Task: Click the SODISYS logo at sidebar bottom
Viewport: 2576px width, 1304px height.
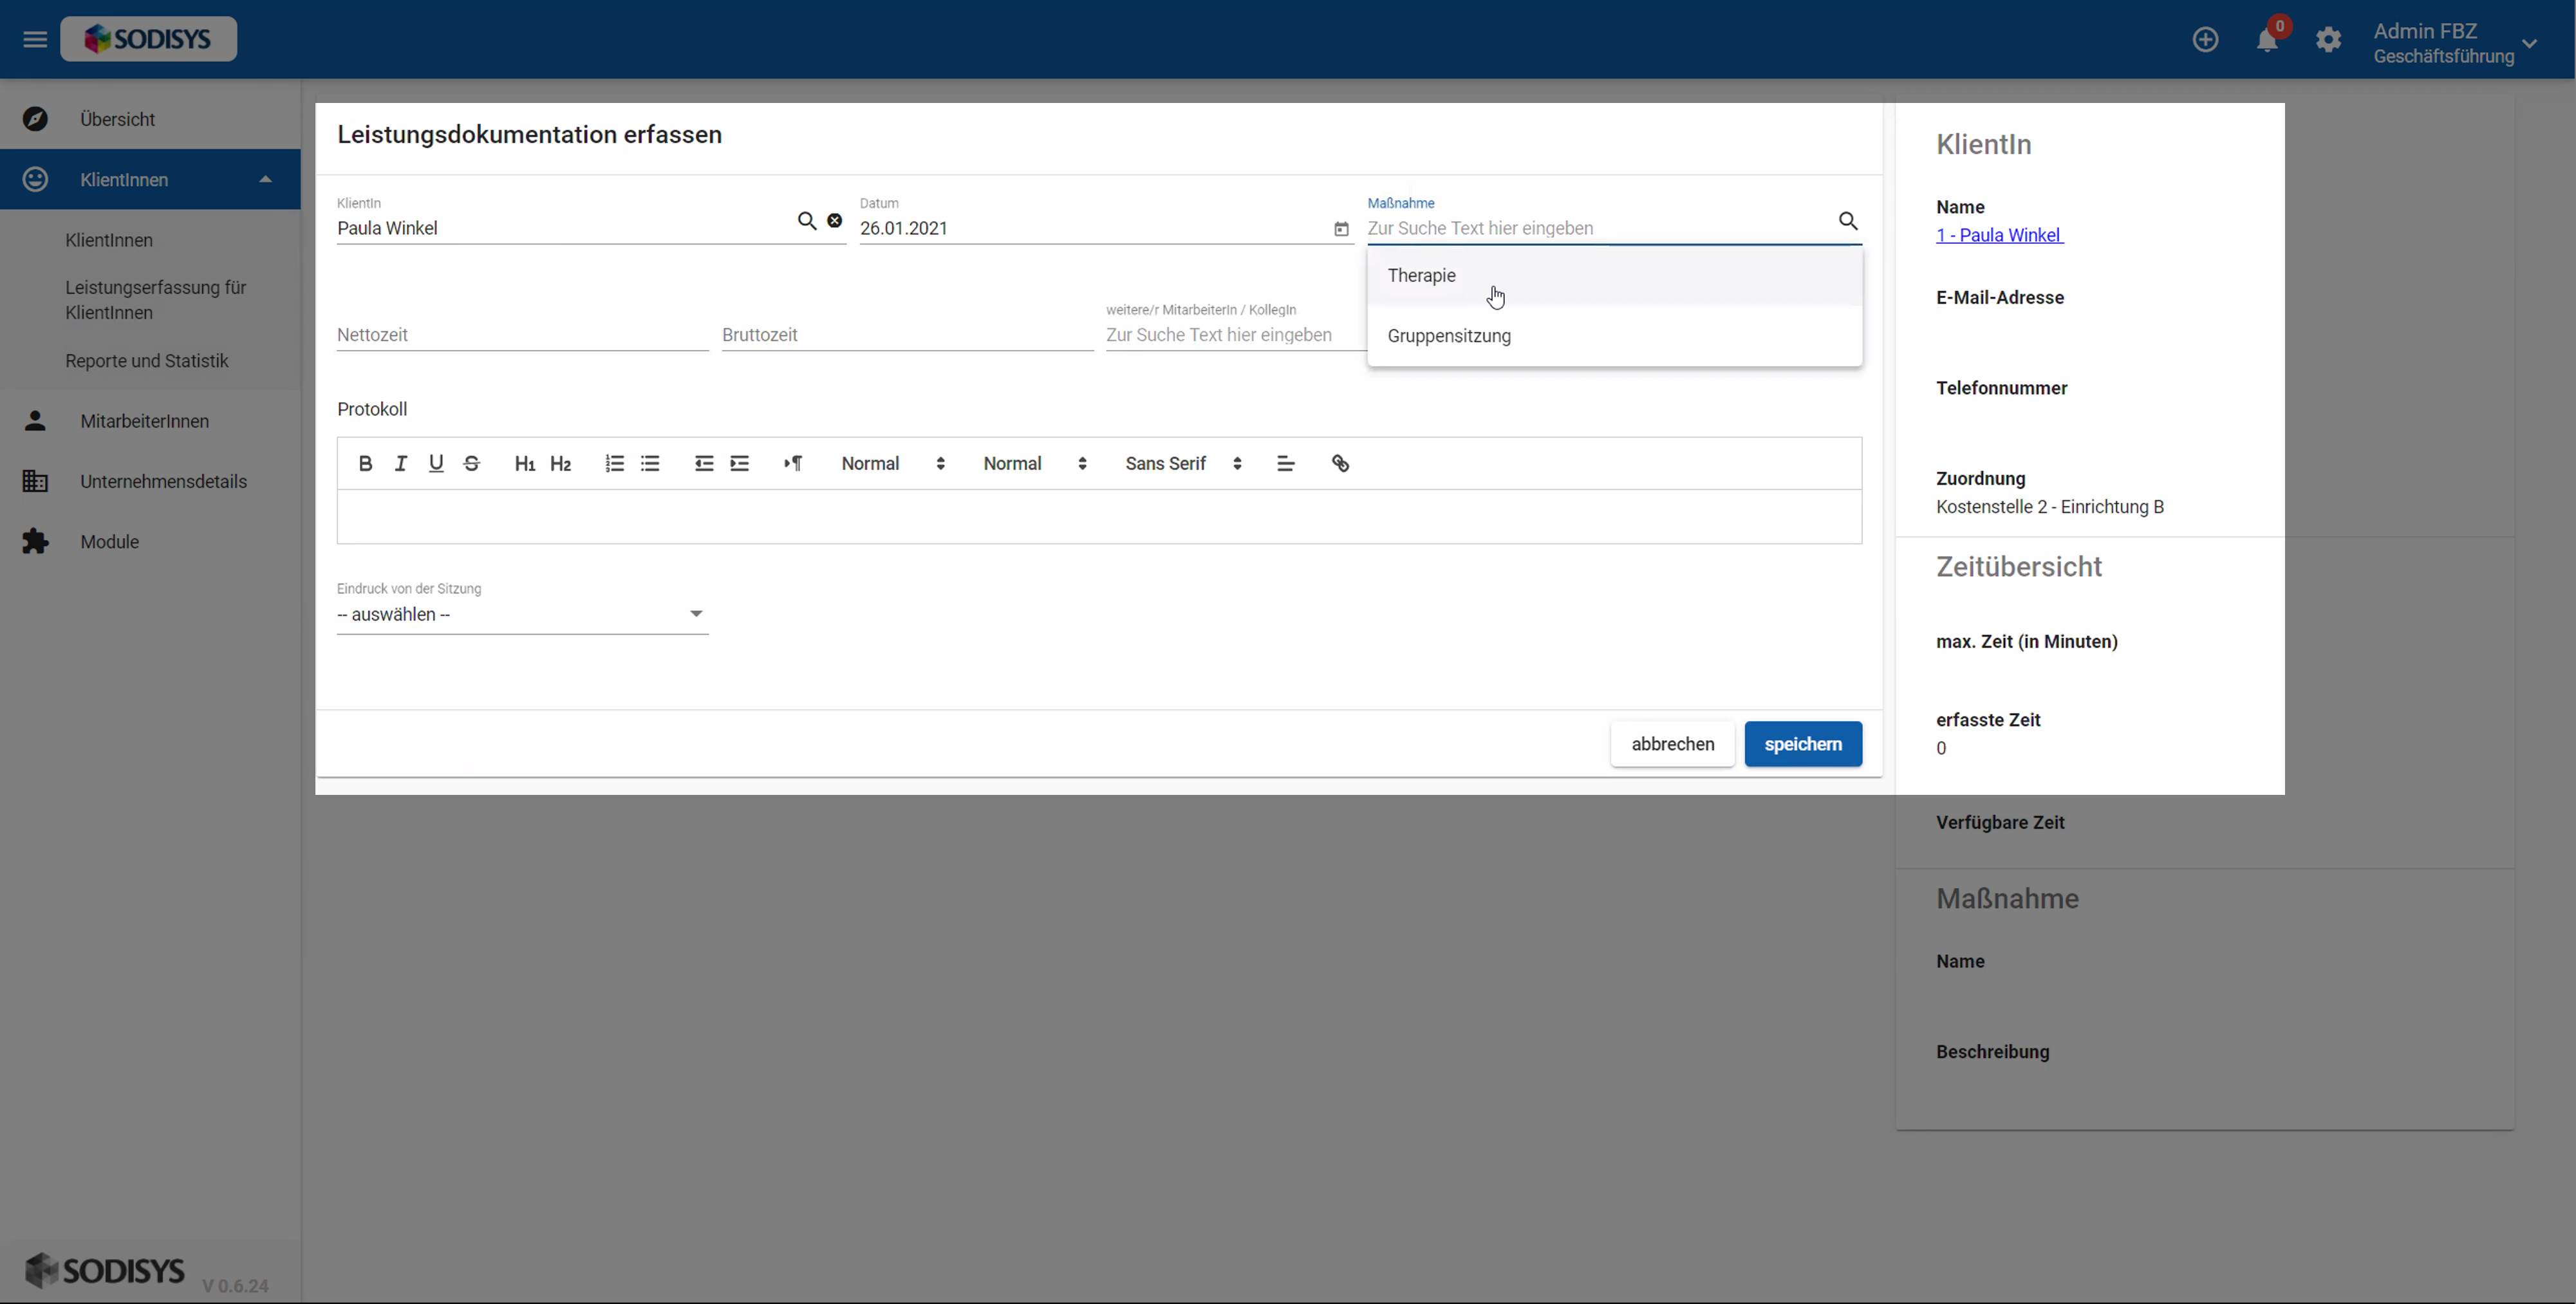Action: point(105,1270)
